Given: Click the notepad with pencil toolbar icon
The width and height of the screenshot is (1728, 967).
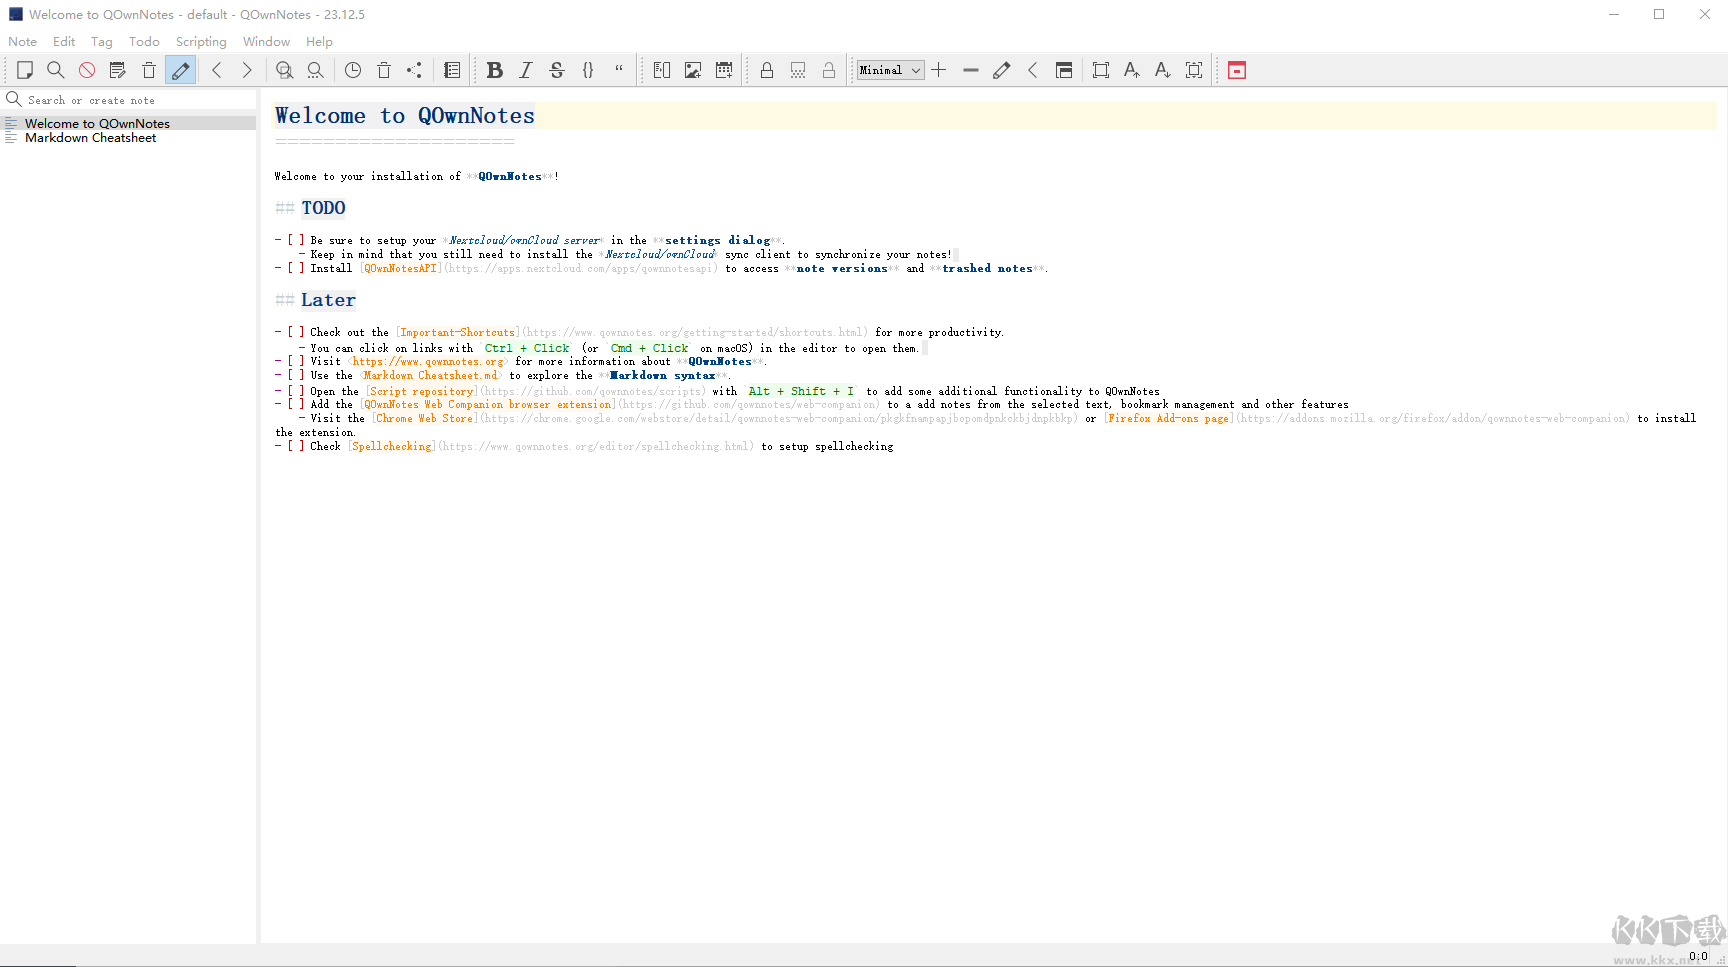Looking at the screenshot, I should [x=118, y=70].
